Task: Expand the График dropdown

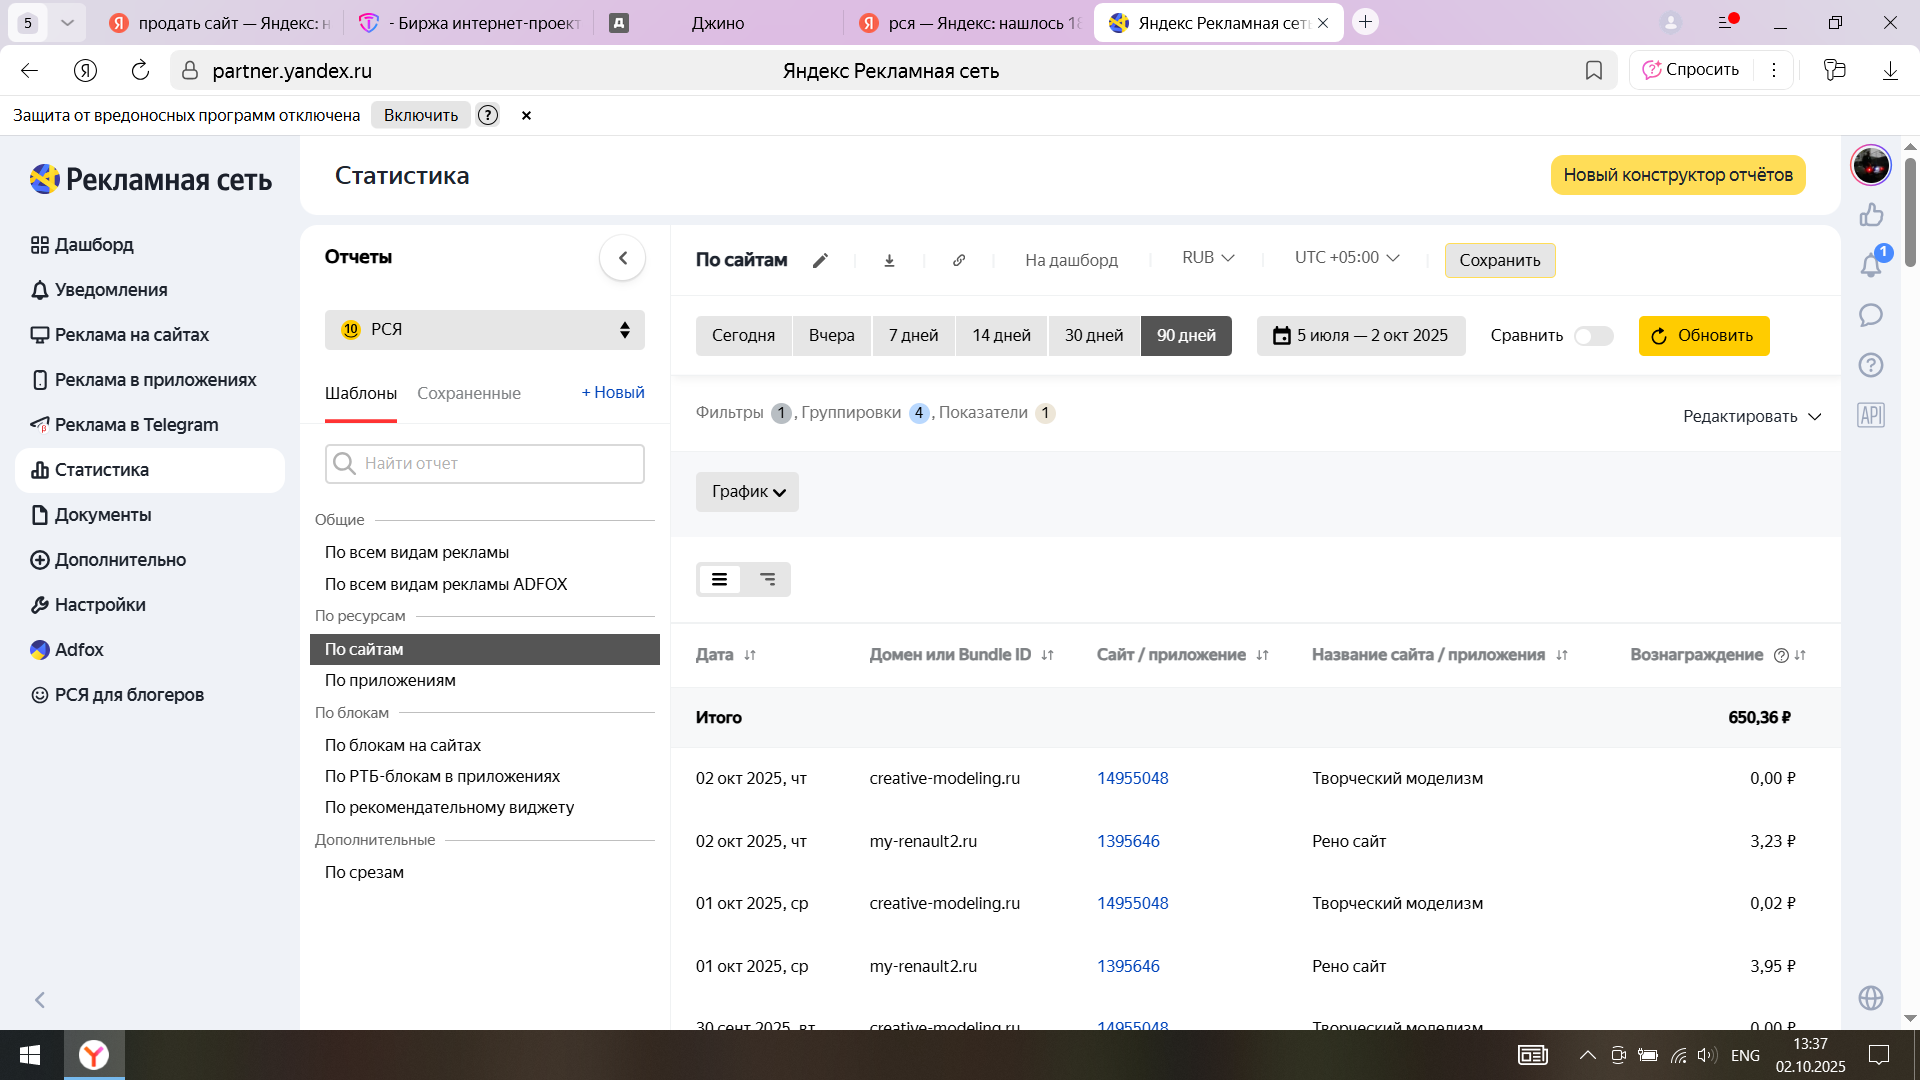Action: (747, 492)
